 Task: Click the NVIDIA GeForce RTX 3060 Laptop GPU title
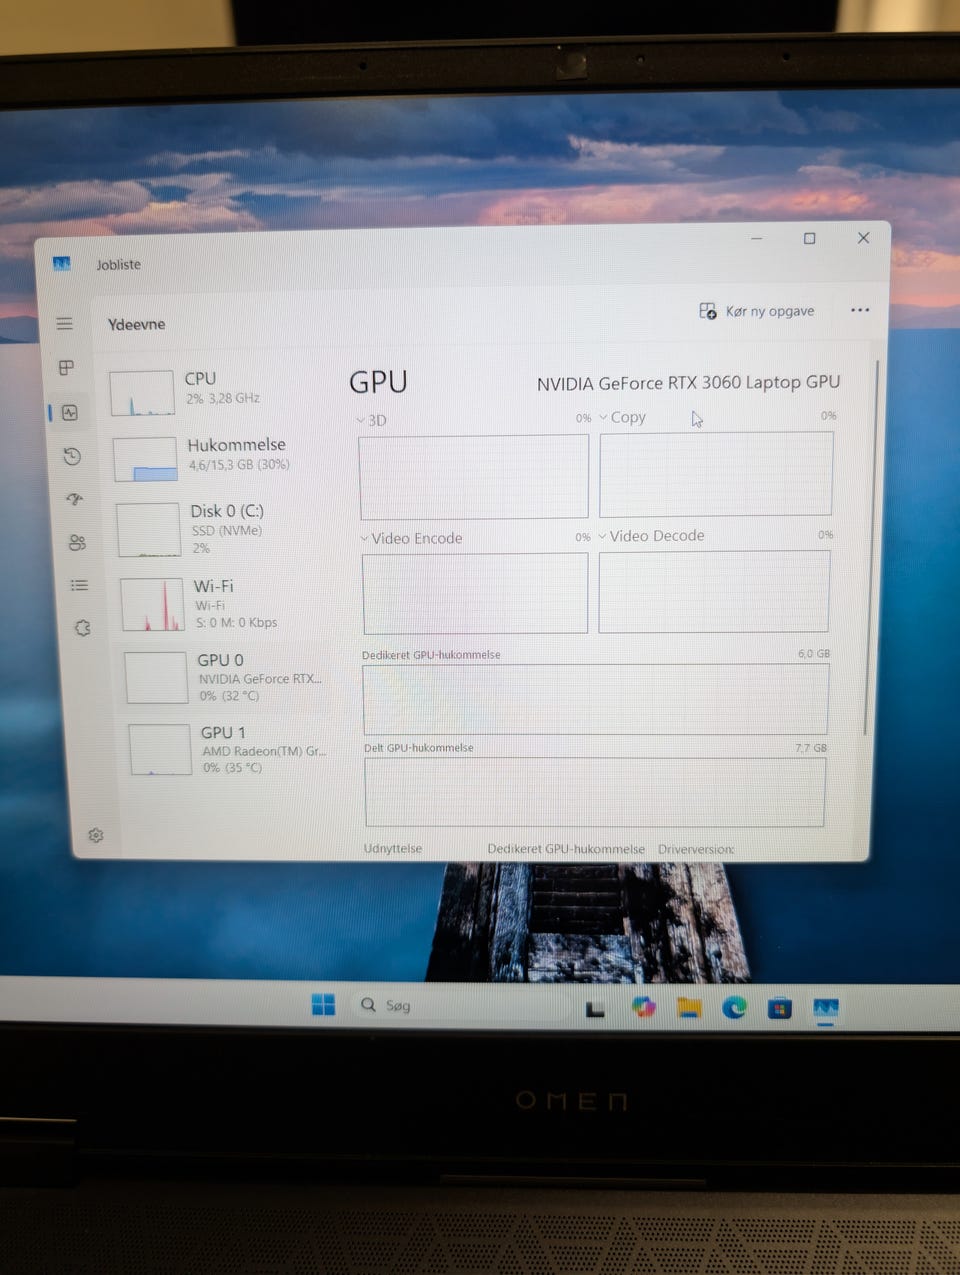point(688,382)
